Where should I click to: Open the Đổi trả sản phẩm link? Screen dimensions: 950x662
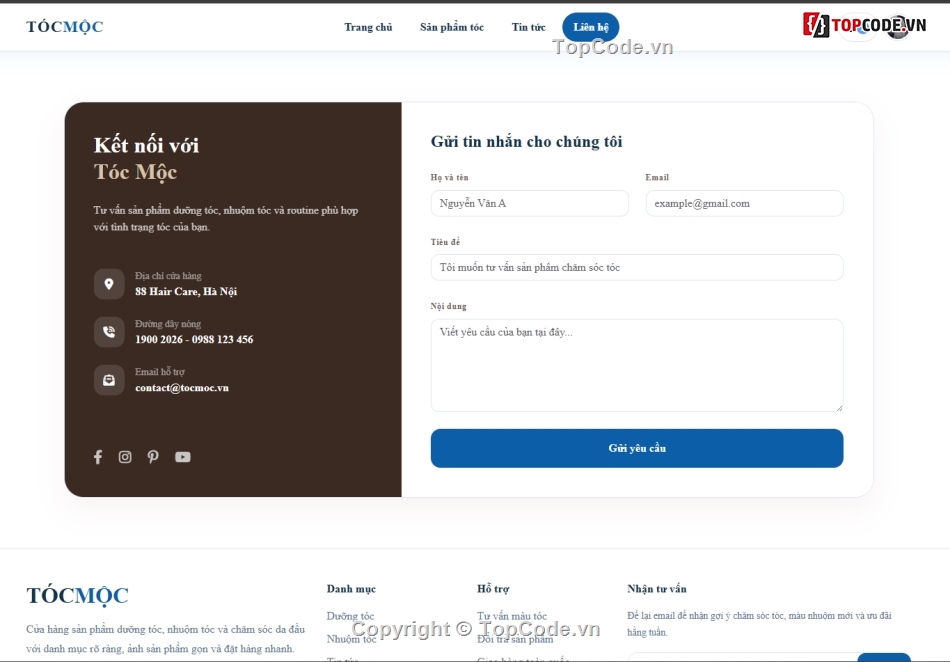515,639
